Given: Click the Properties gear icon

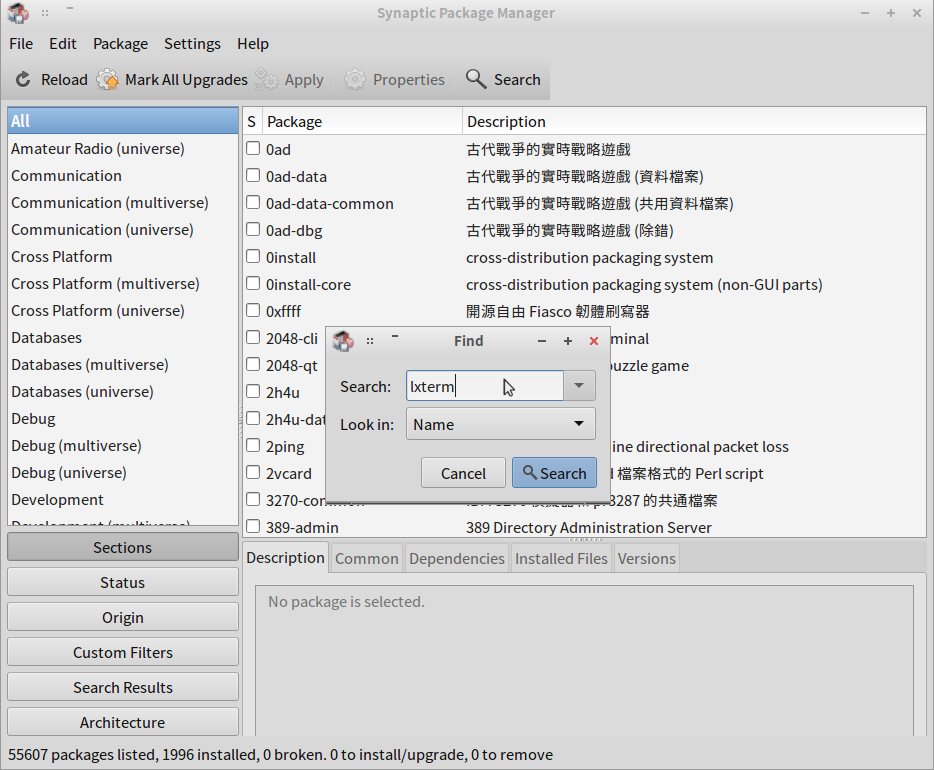Looking at the screenshot, I should pos(354,79).
